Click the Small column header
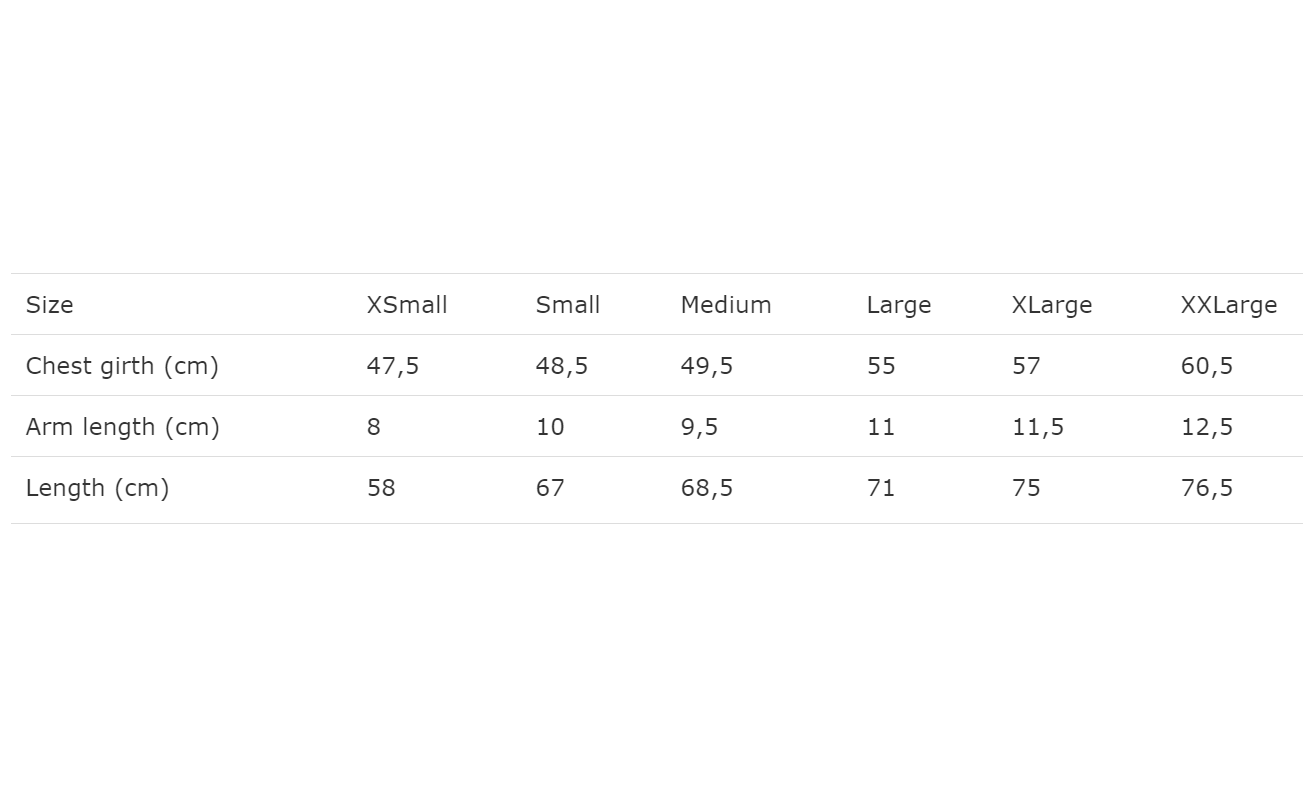 [567, 305]
